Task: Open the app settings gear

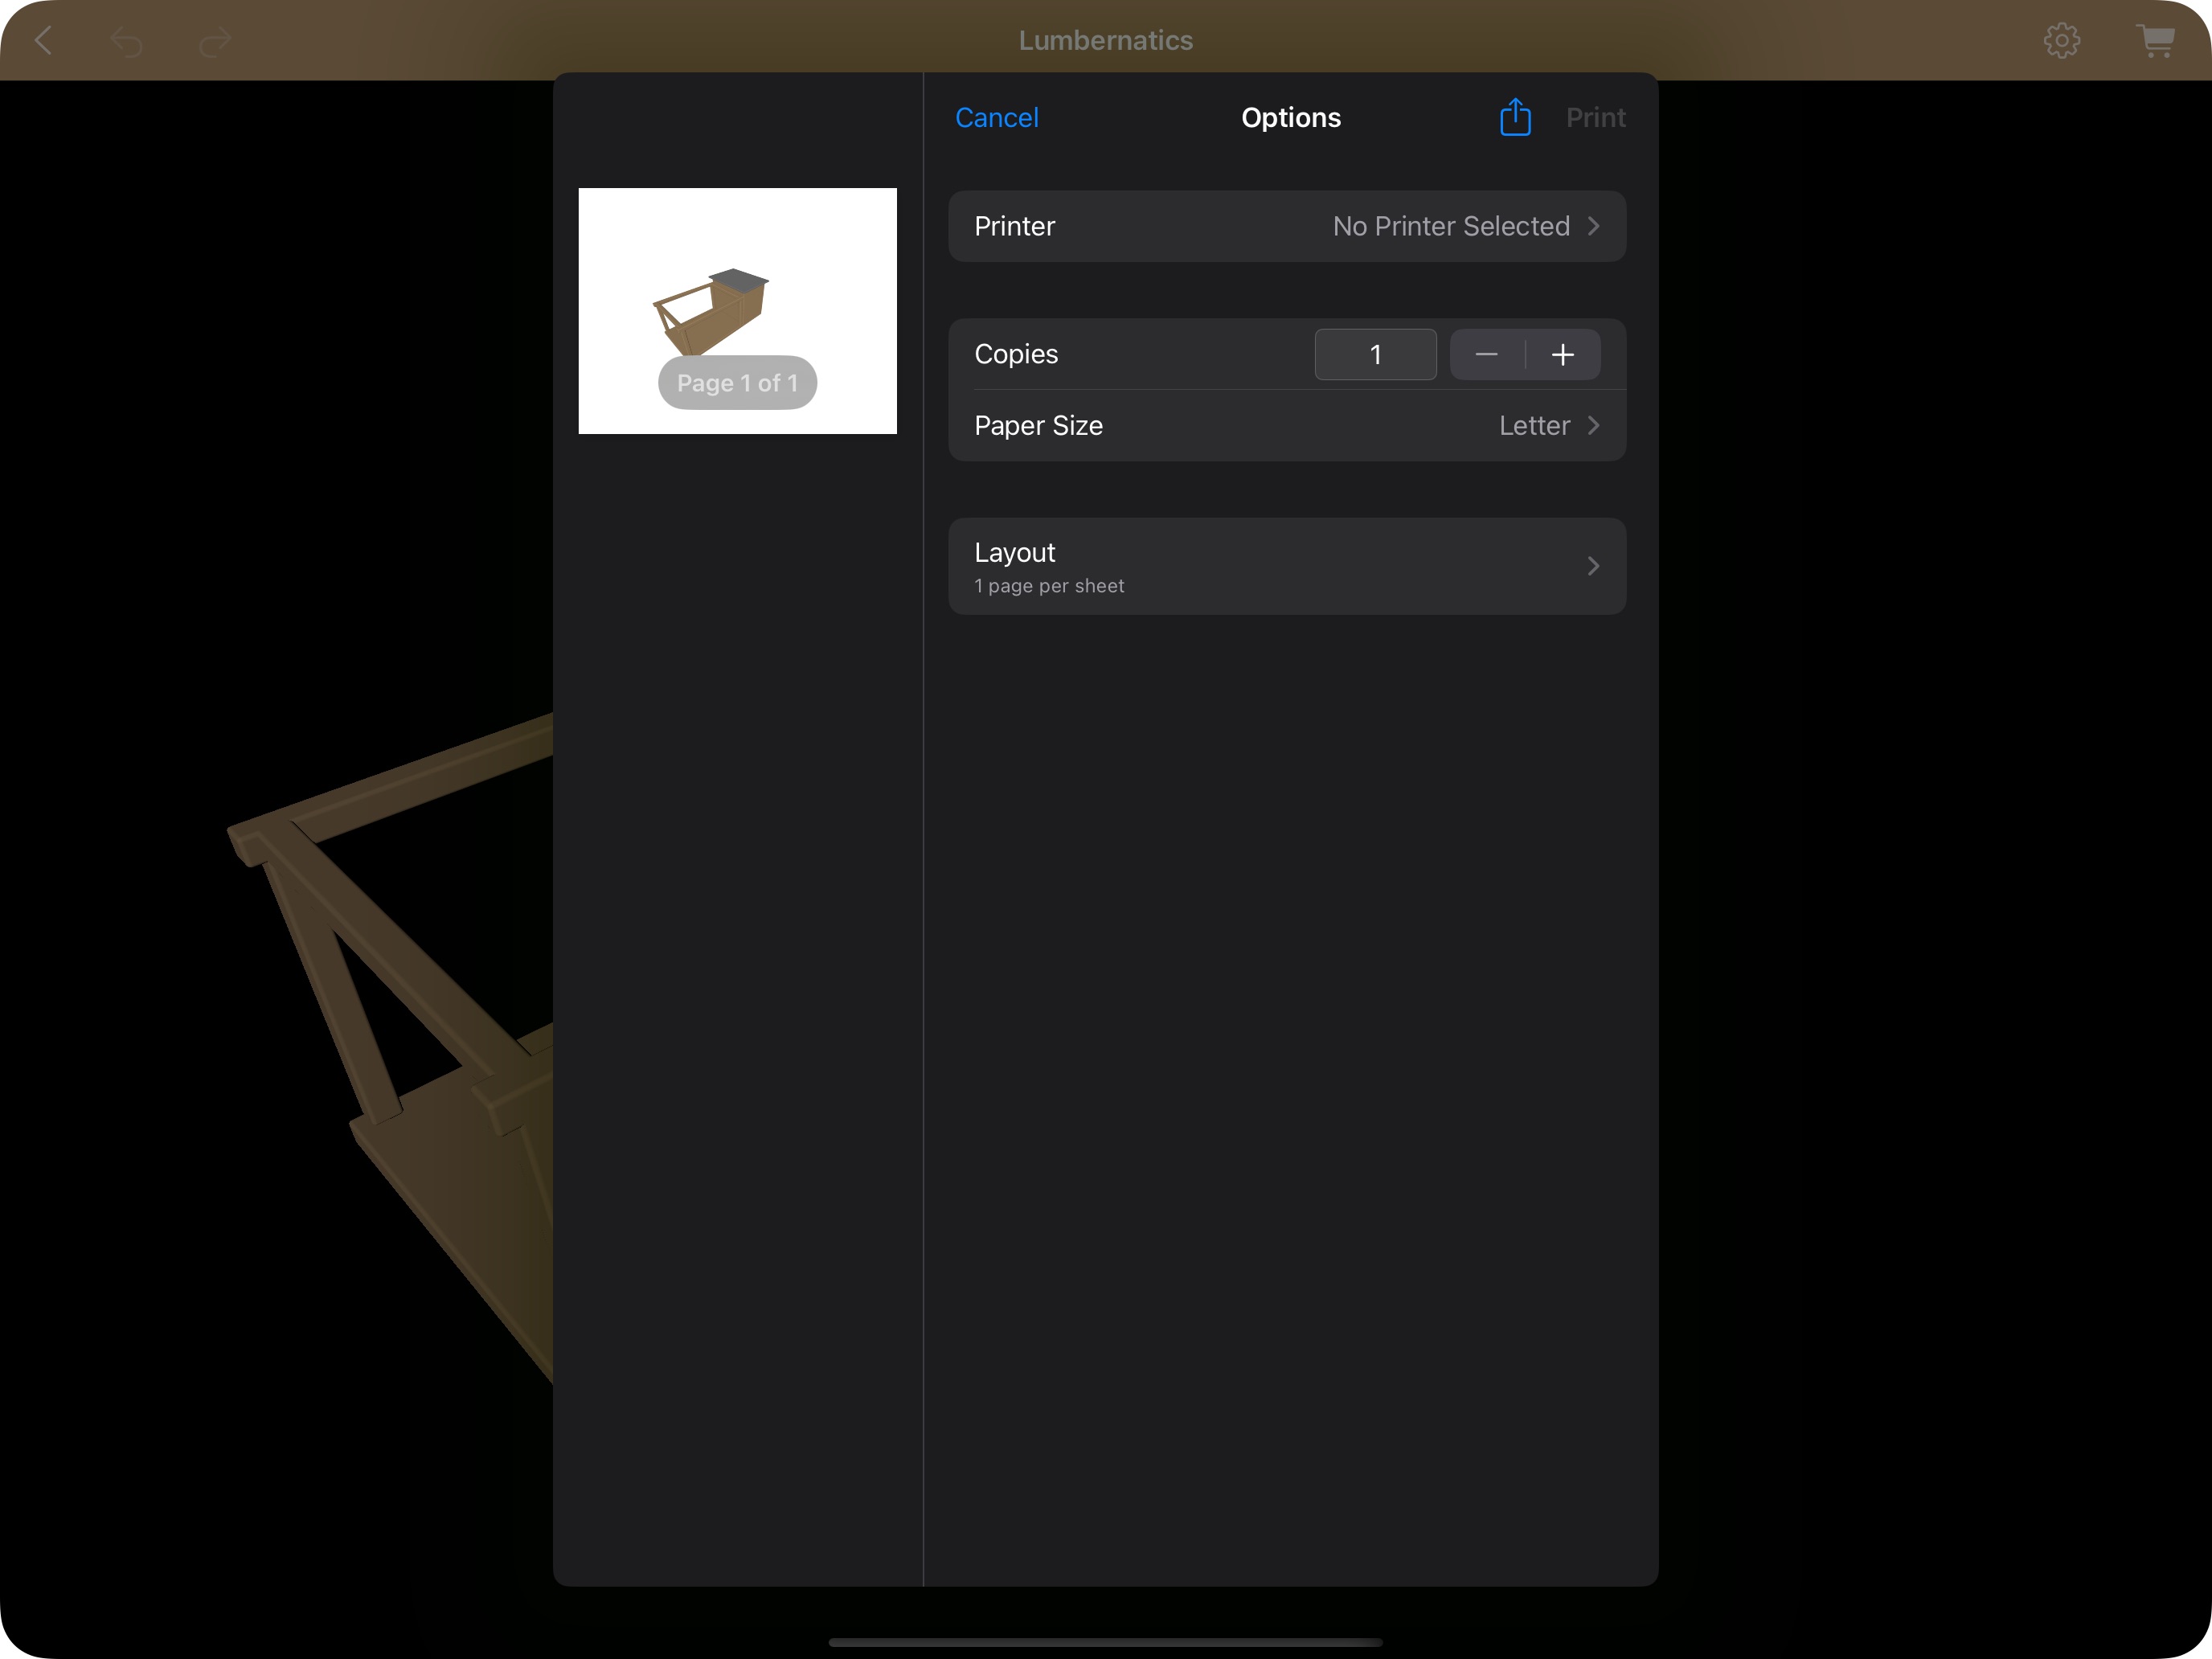Action: 2063,40
